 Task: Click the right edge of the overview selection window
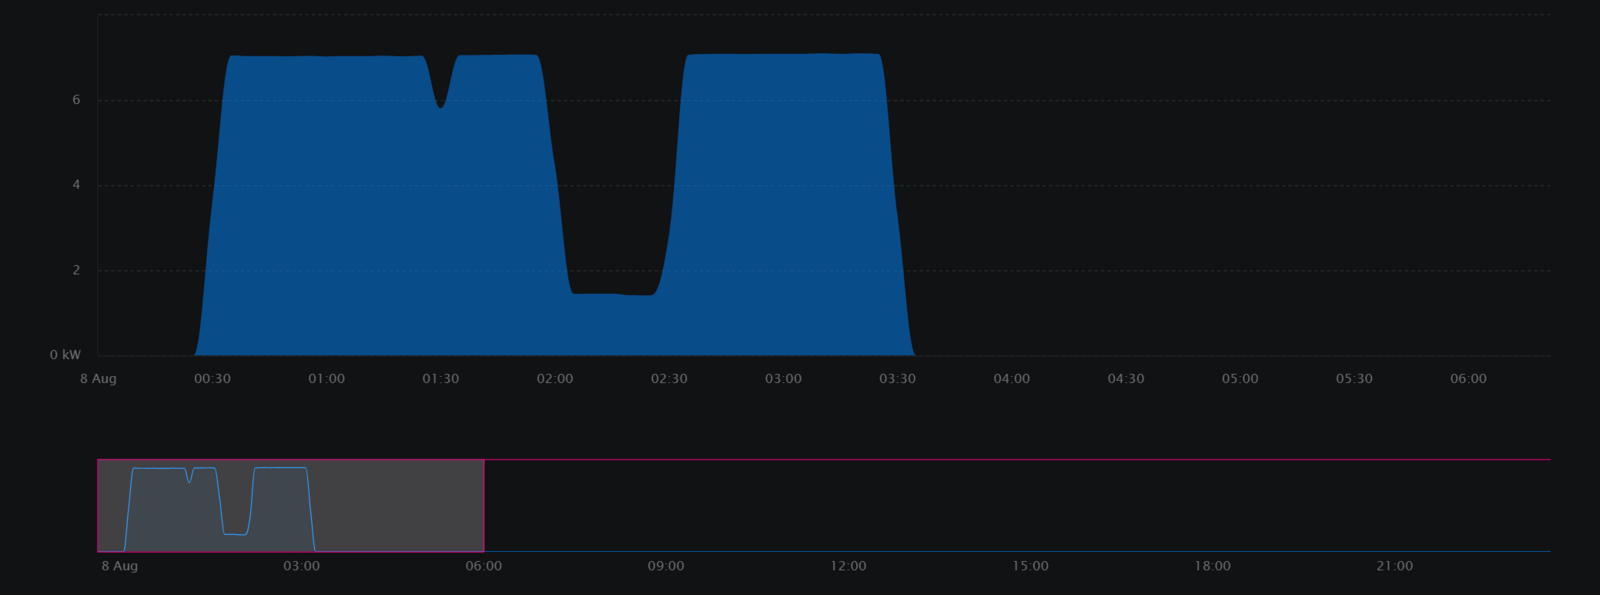click(484, 506)
